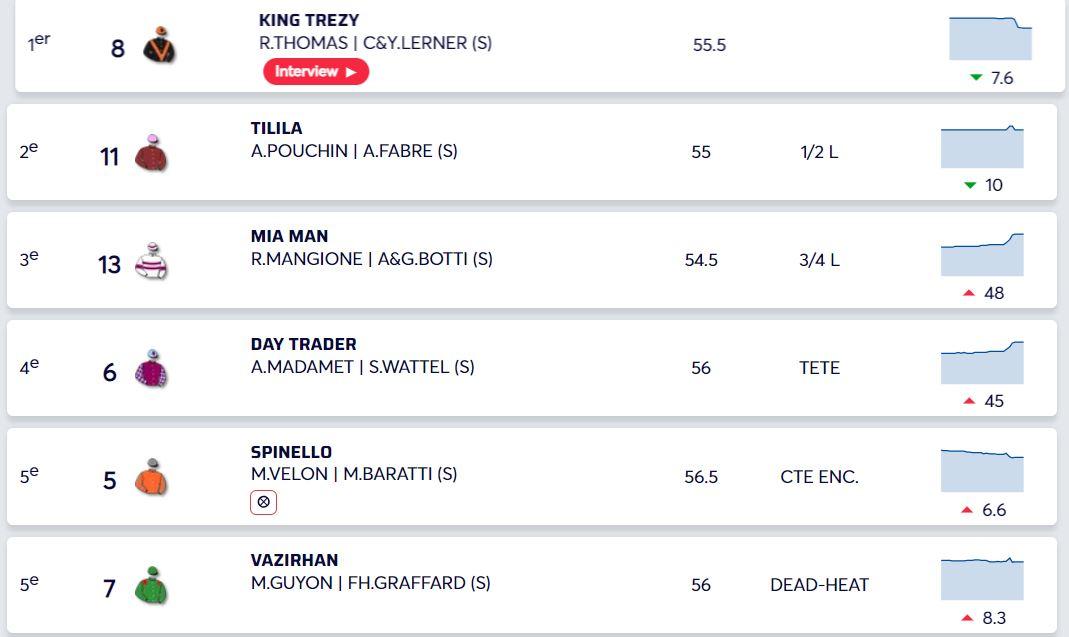View Day Trader odds evolution graph
Screen dimensions: 1069x637
tap(982, 362)
